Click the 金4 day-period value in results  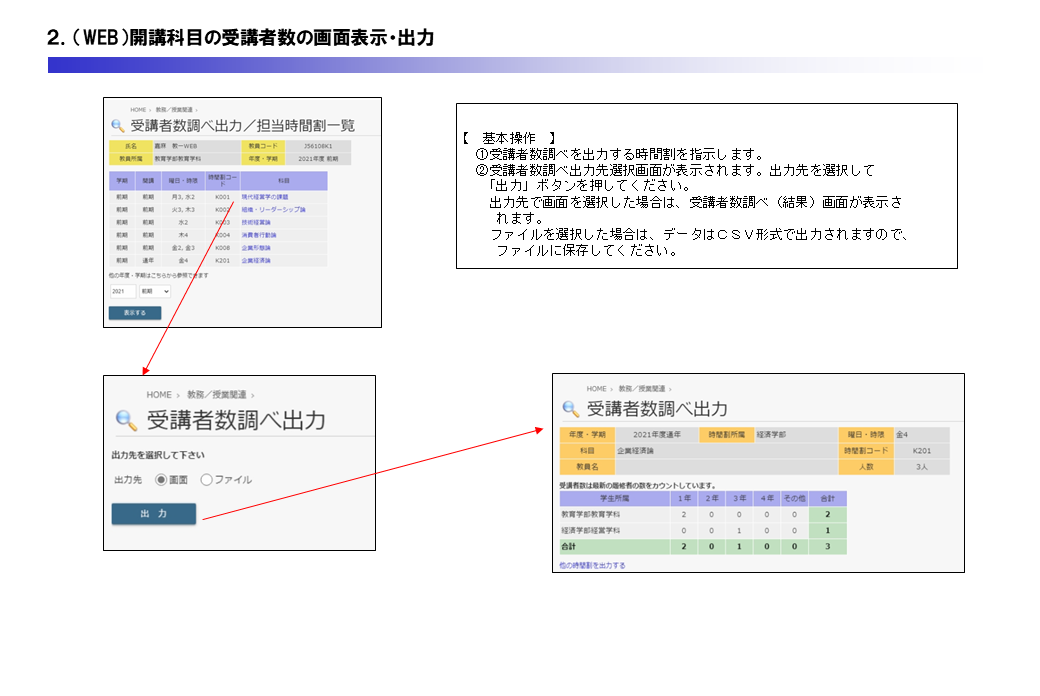point(922,435)
